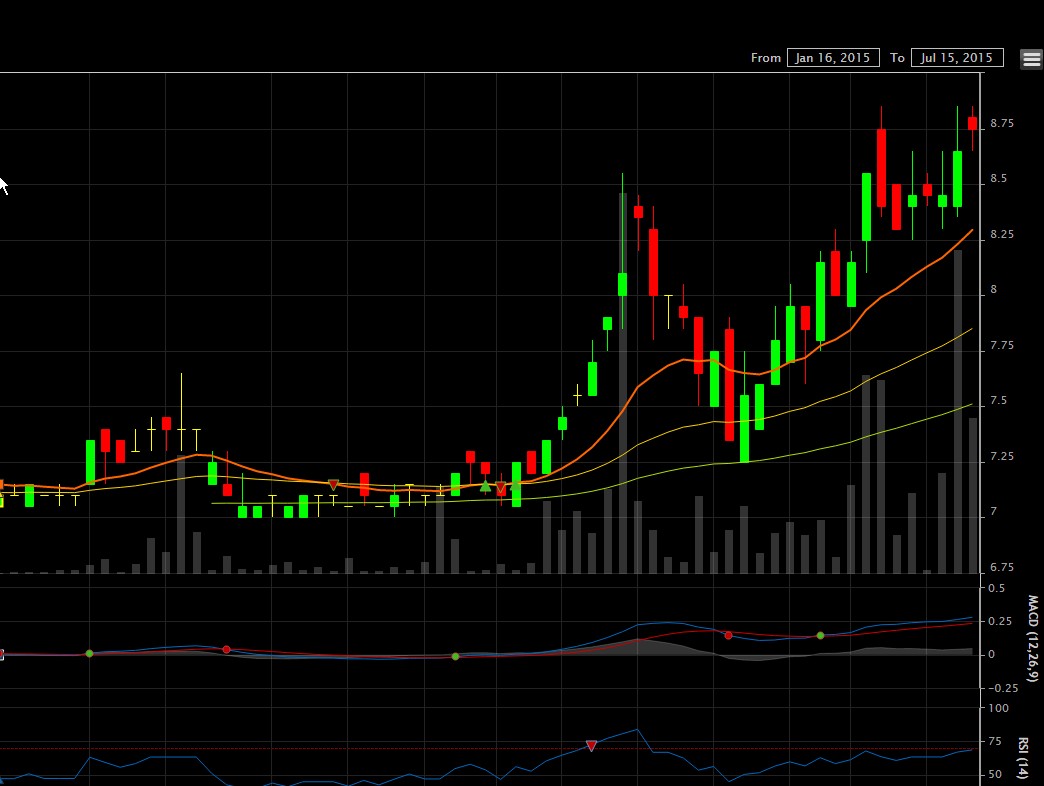1044x786 pixels.
Task: Click the earliest green MACD crossover dot
Action: (89, 654)
